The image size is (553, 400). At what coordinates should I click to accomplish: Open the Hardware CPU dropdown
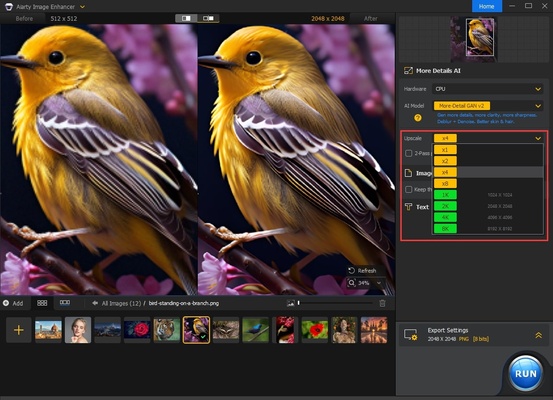coord(487,89)
